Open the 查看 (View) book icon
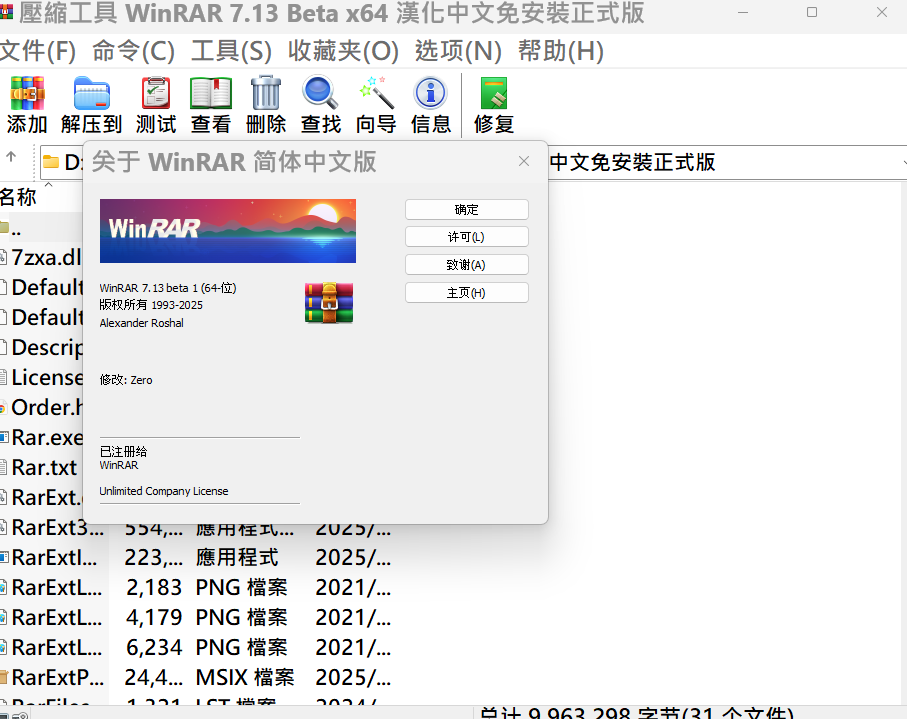 (211, 105)
